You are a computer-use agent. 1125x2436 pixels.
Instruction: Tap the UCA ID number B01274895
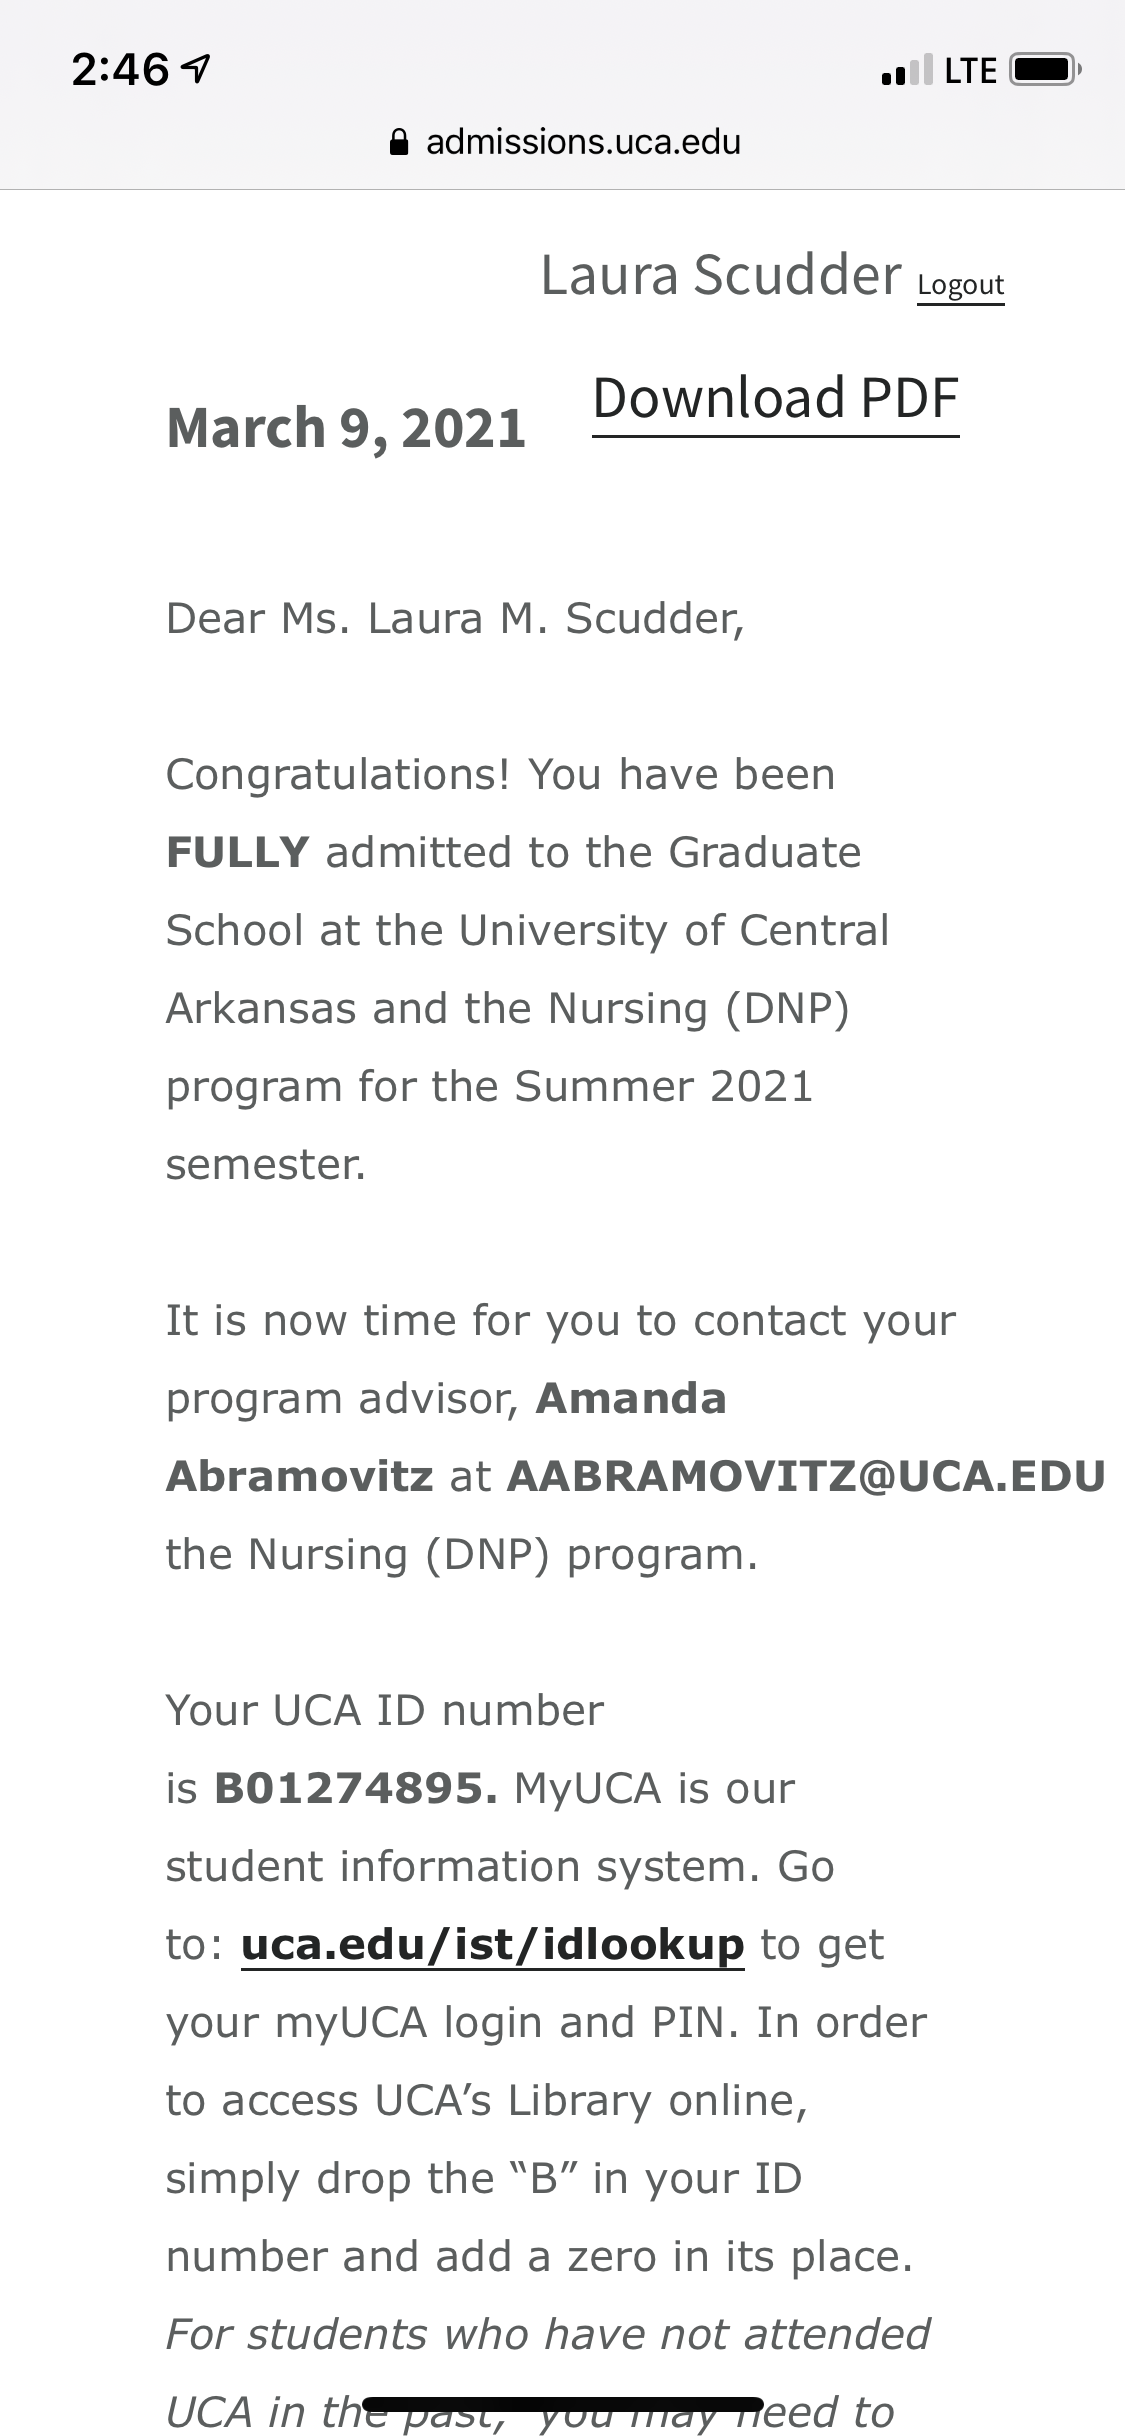[x=356, y=1789]
